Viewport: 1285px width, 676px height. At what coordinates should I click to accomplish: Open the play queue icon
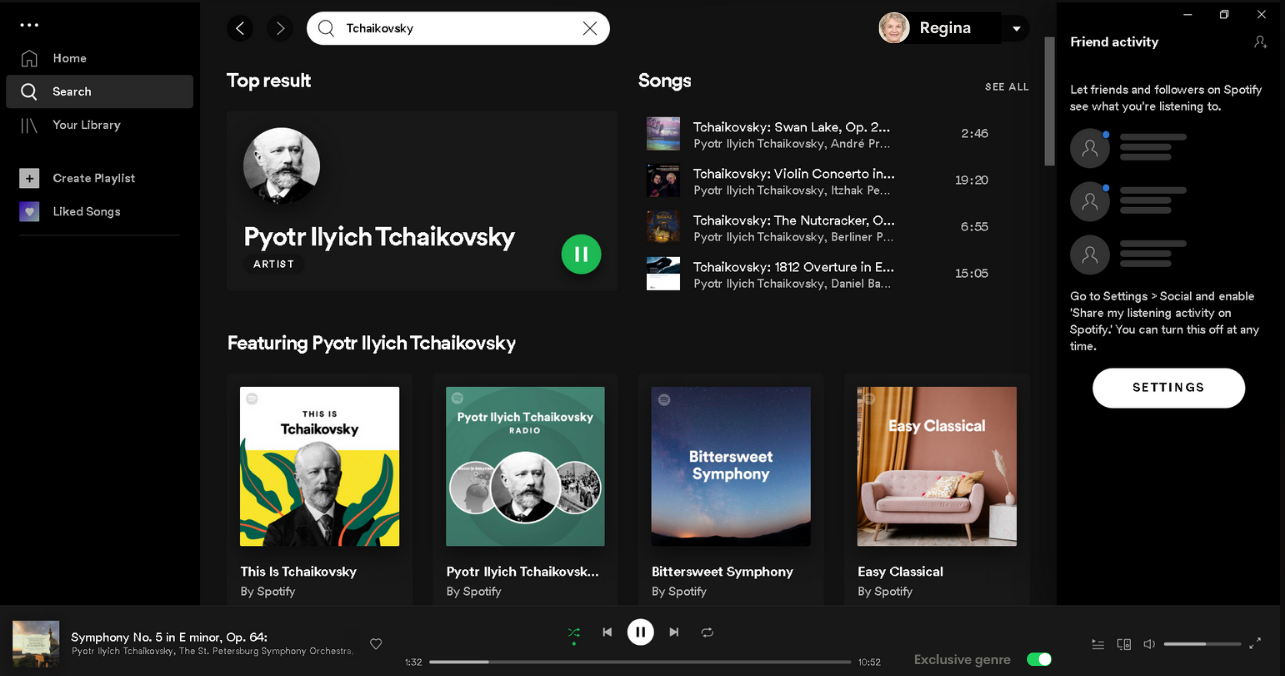1098,644
